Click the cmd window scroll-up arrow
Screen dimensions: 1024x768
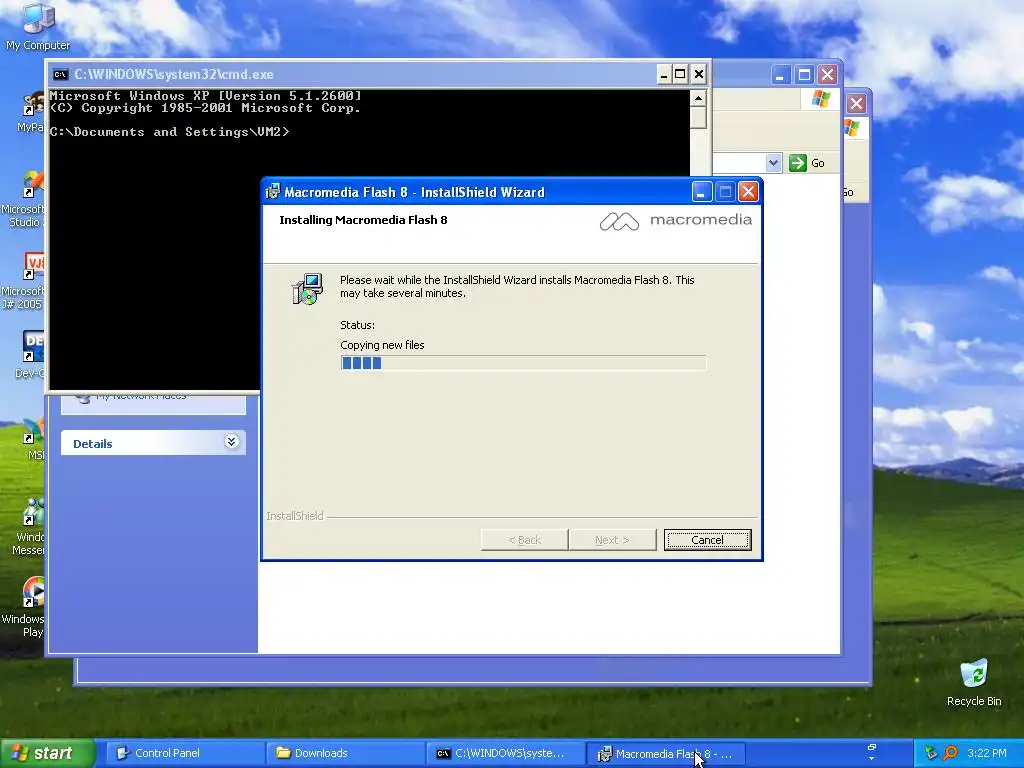pos(698,99)
